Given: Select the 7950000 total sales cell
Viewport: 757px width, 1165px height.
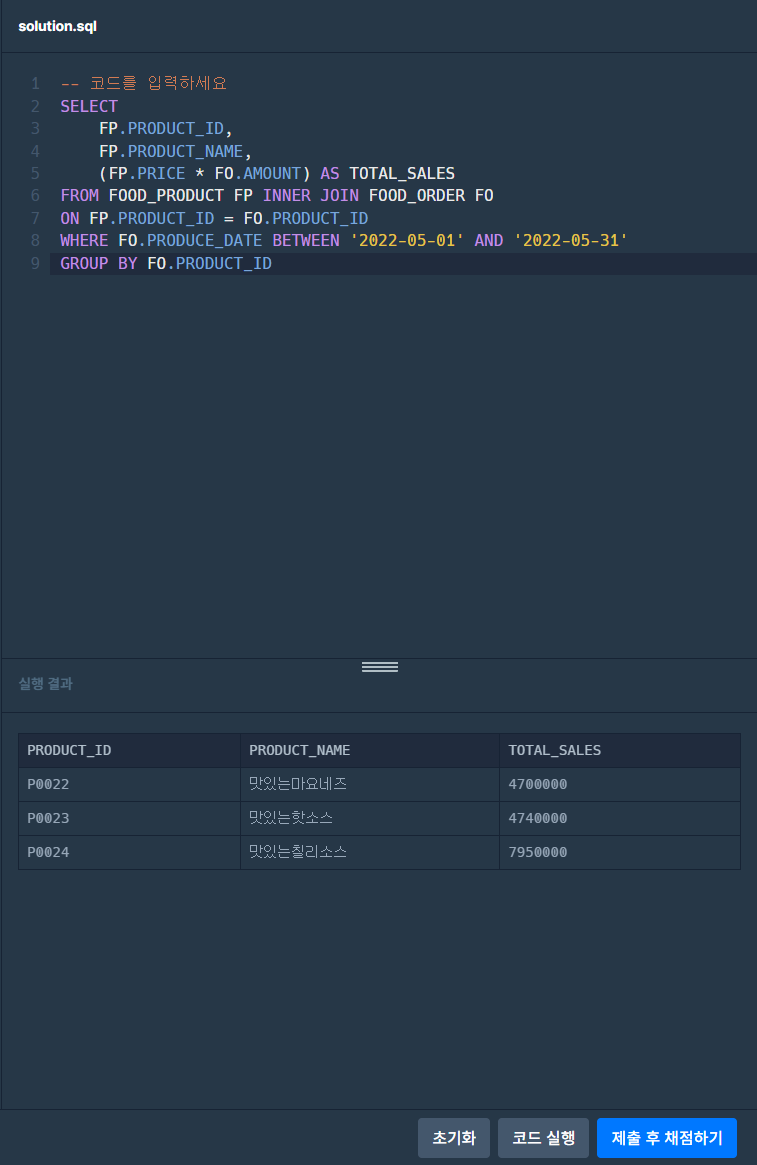Looking at the screenshot, I should 620,852.
